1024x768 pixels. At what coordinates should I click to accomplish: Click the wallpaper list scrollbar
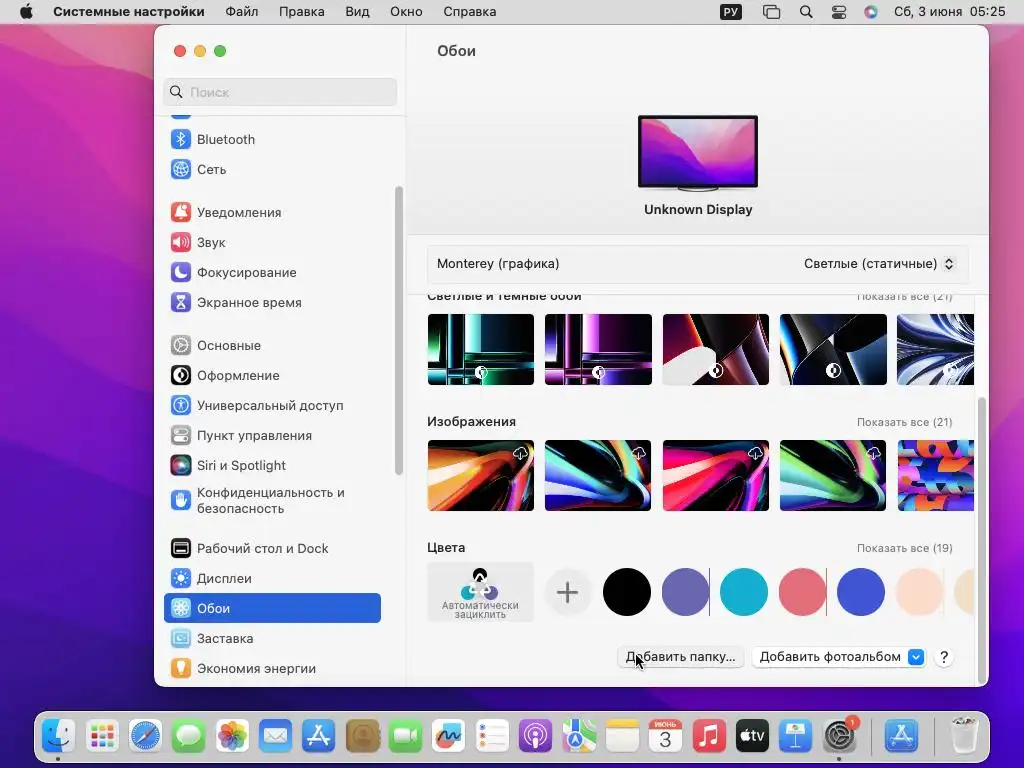click(981, 539)
